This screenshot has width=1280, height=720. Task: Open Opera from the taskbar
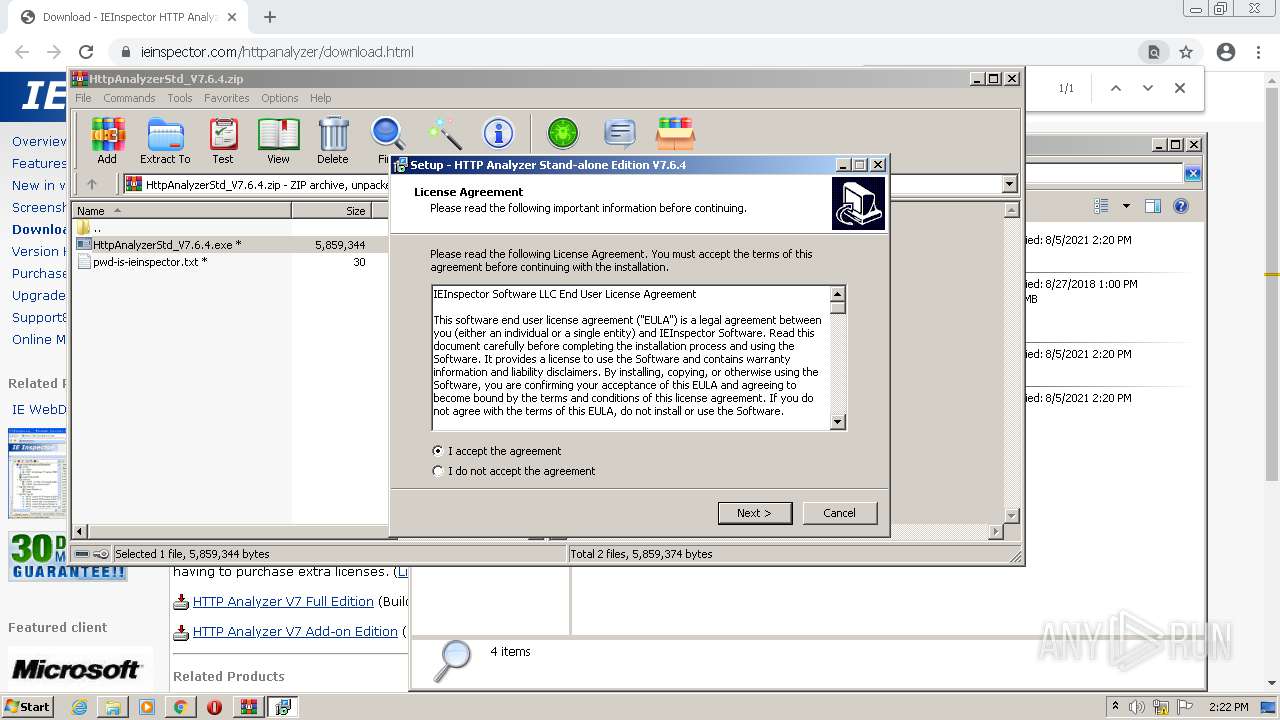coord(214,707)
